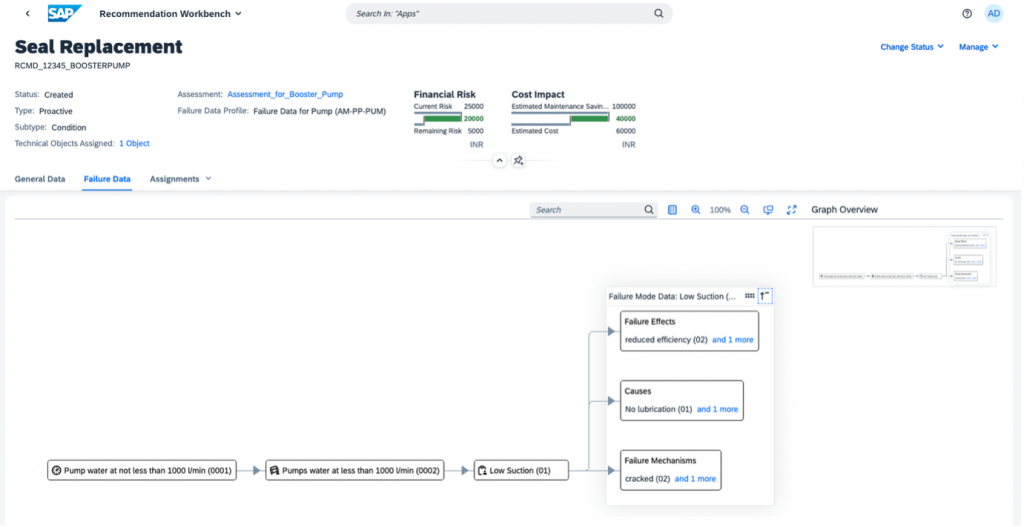Click 'and 1 more' in Failure Mechanisms
Viewport: 1024px width, 527px height.
click(696, 479)
